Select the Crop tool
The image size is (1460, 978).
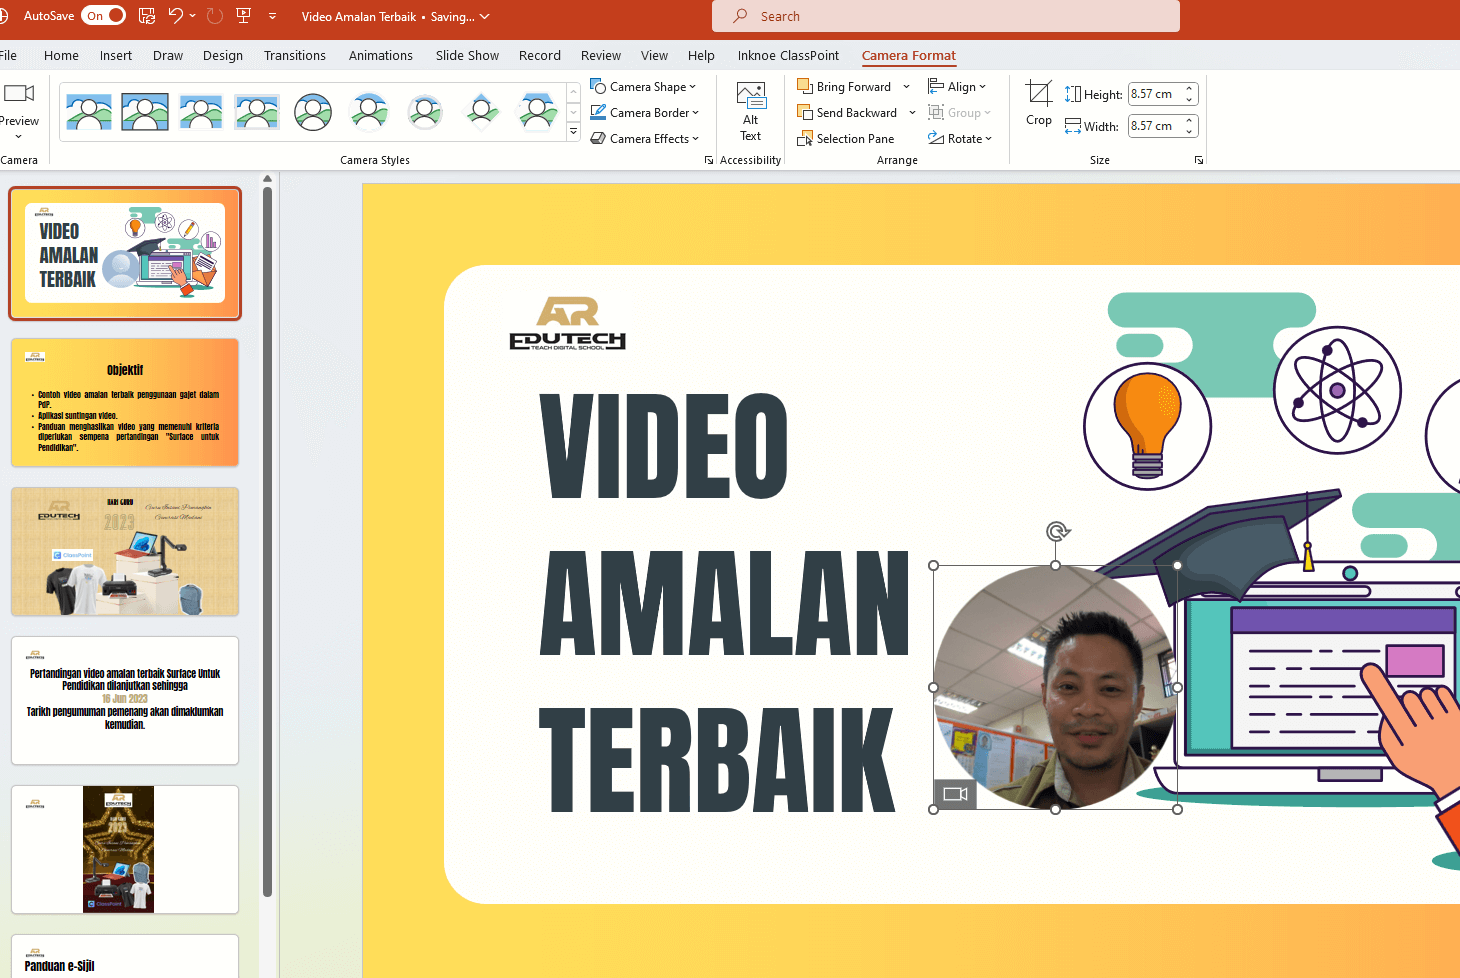(x=1038, y=103)
